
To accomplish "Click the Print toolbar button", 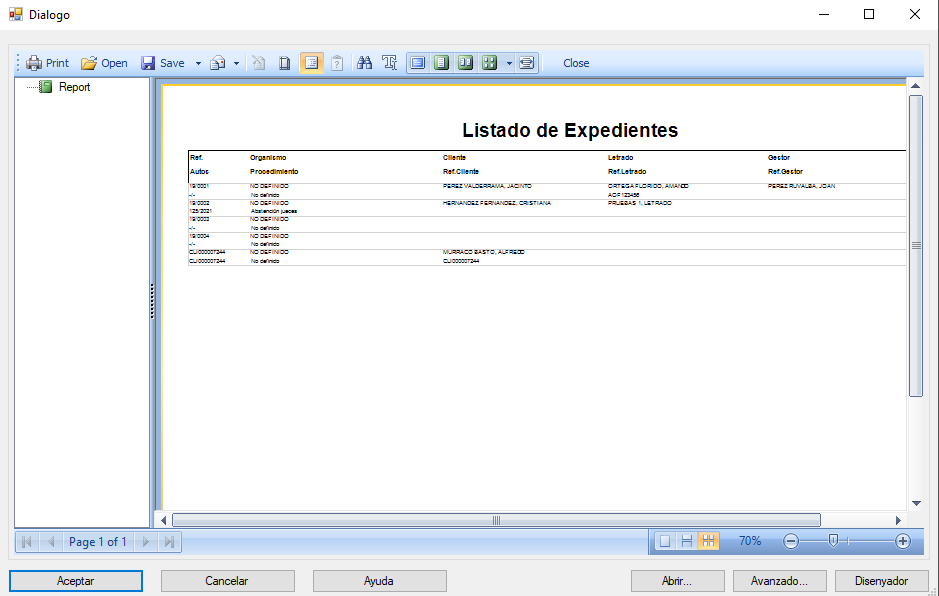I will coord(47,63).
